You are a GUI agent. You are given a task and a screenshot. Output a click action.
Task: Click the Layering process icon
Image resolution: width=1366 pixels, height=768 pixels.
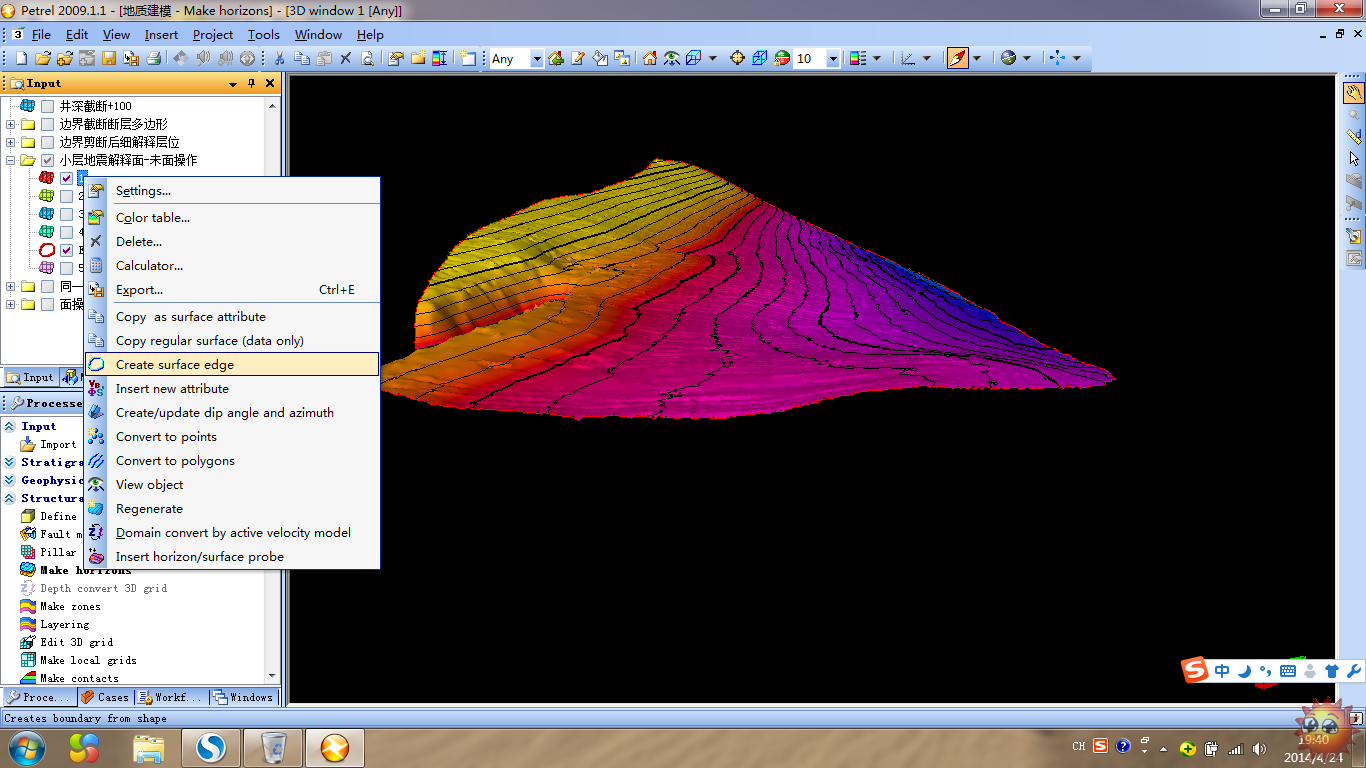pos(28,624)
